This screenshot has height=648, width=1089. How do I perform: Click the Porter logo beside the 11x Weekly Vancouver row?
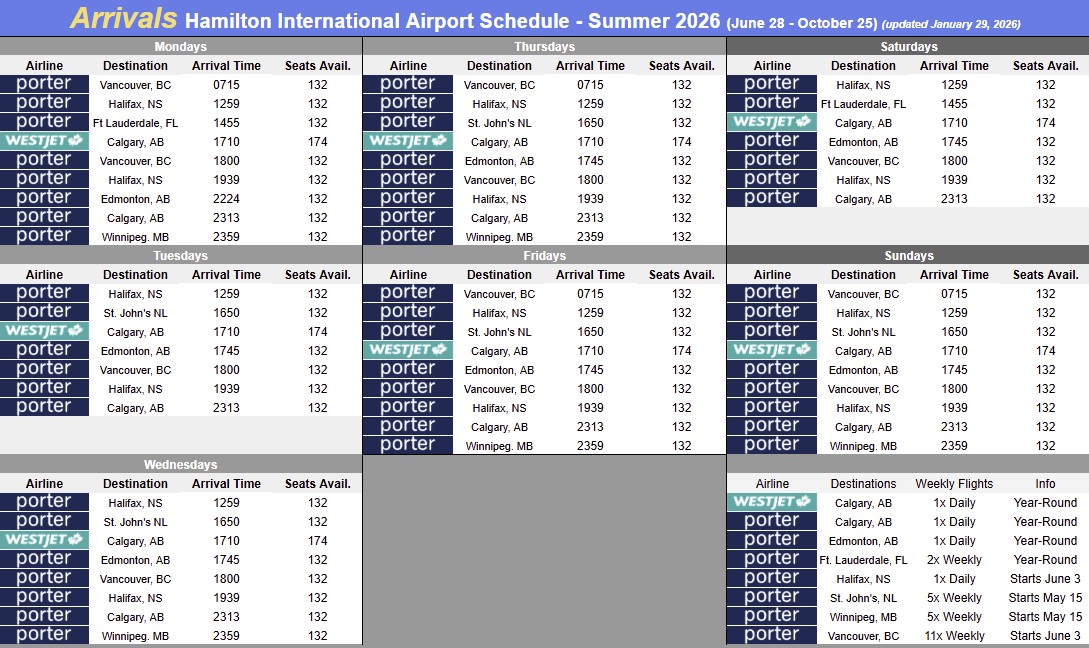(x=771, y=635)
